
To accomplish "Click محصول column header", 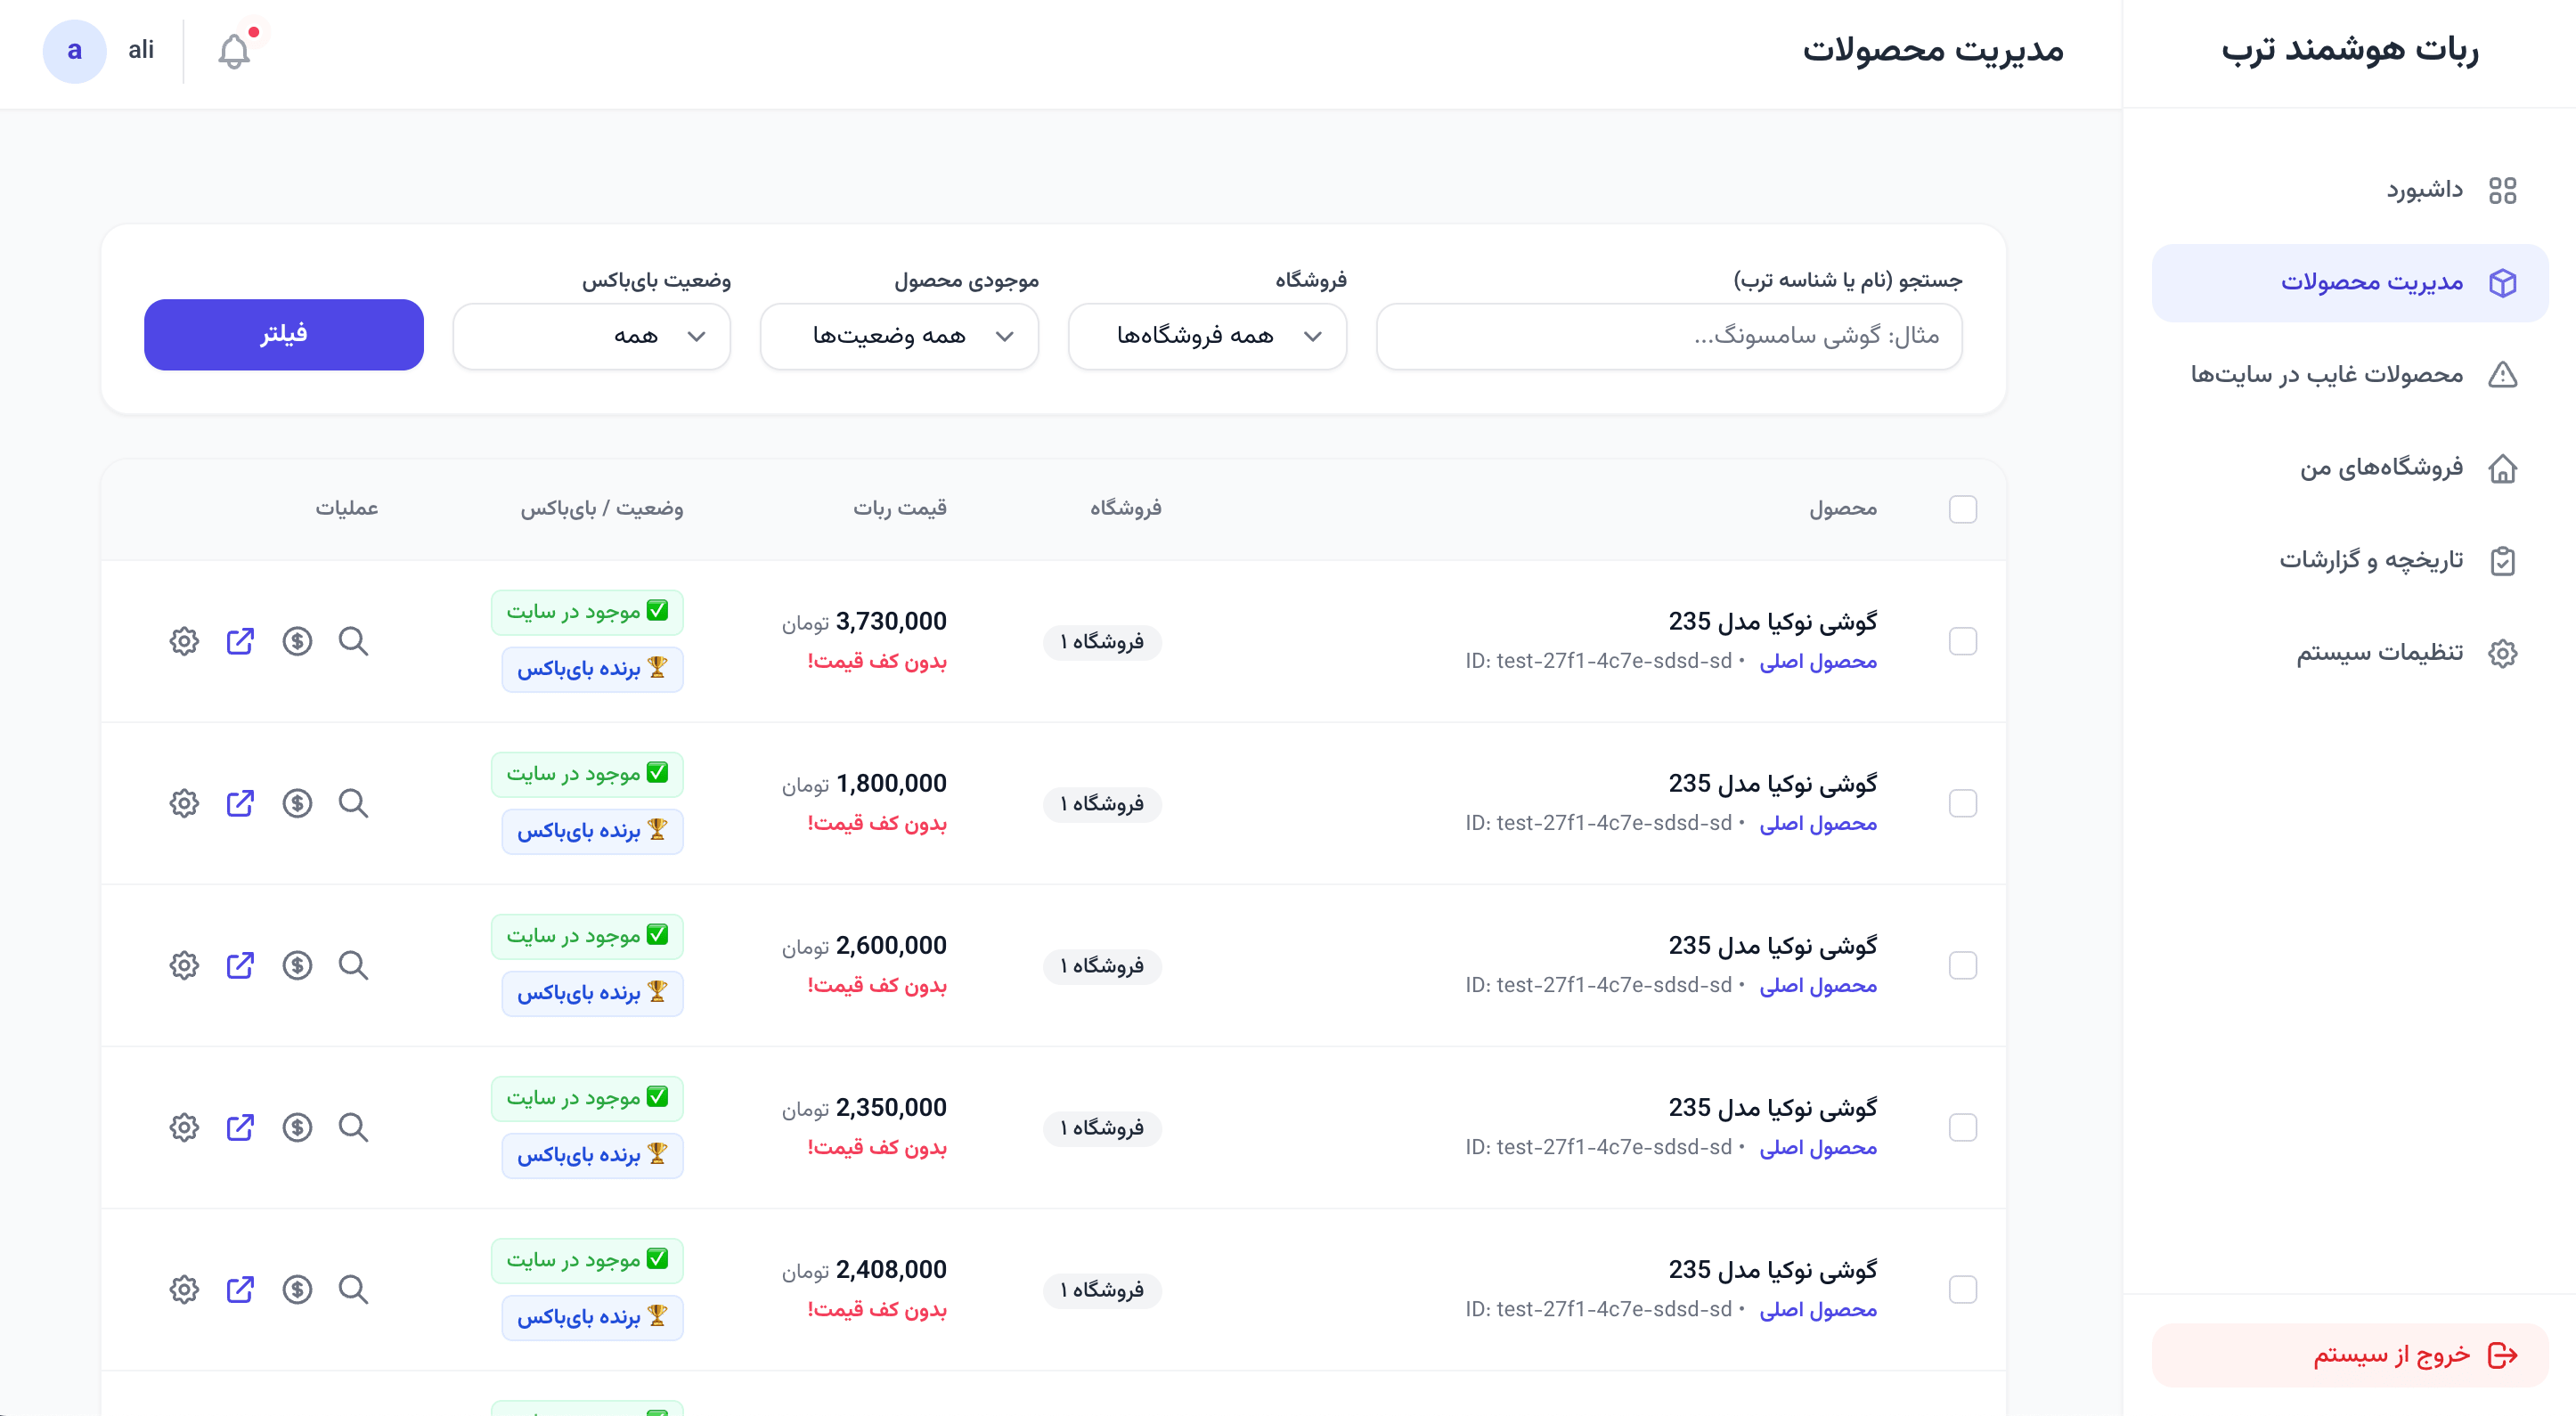I will click(x=1843, y=508).
